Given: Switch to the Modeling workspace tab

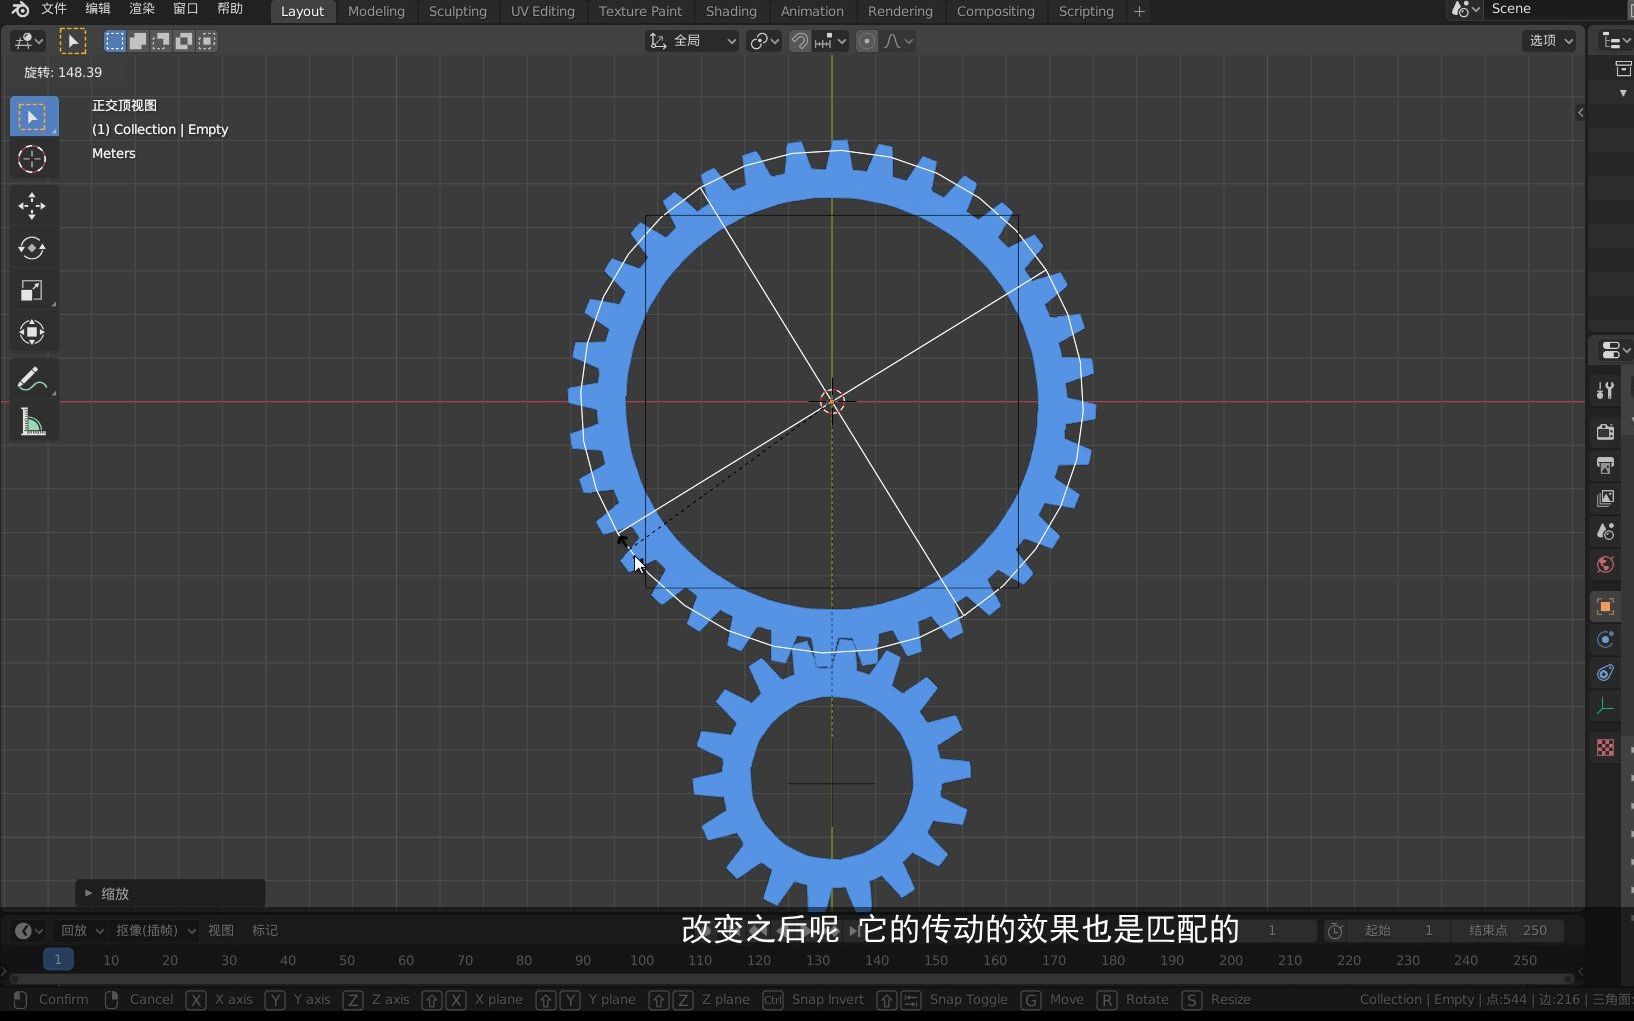Looking at the screenshot, I should click(376, 11).
